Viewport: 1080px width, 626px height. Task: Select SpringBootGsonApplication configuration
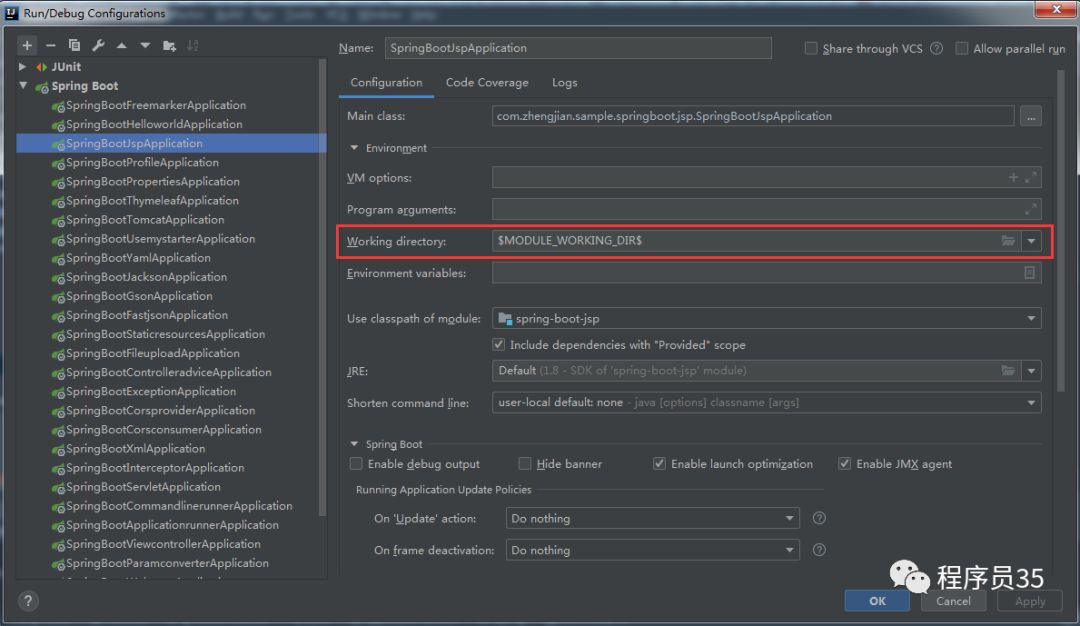[139, 296]
